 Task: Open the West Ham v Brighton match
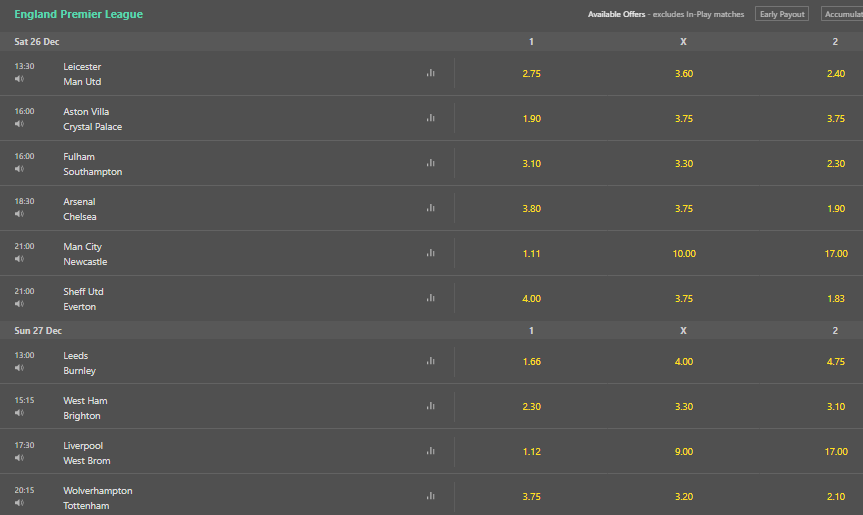pyautogui.click(x=85, y=408)
